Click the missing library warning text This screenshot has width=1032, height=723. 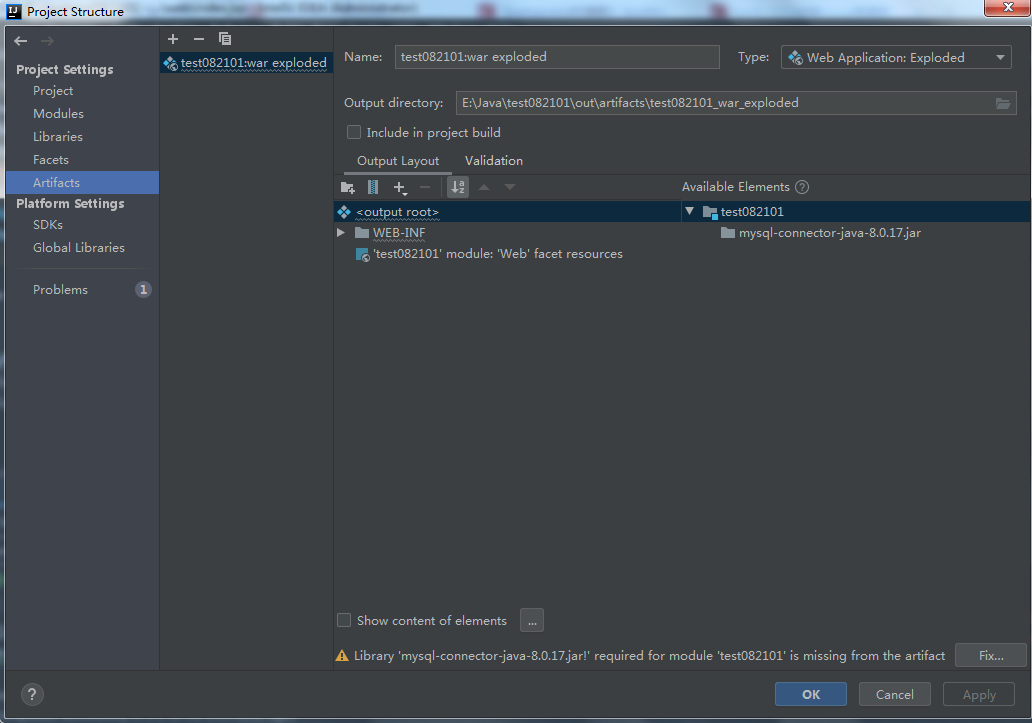[x=649, y=656]
